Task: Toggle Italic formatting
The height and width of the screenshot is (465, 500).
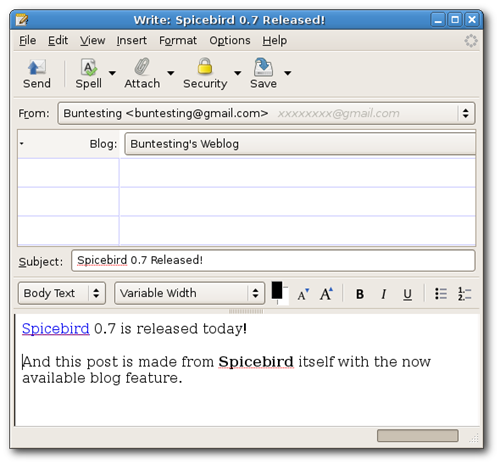Action: pos(384,294)
